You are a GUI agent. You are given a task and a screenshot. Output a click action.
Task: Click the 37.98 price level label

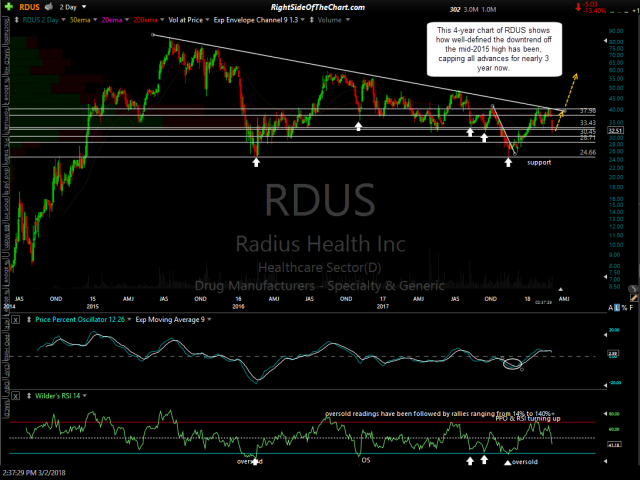pos(588,111)
